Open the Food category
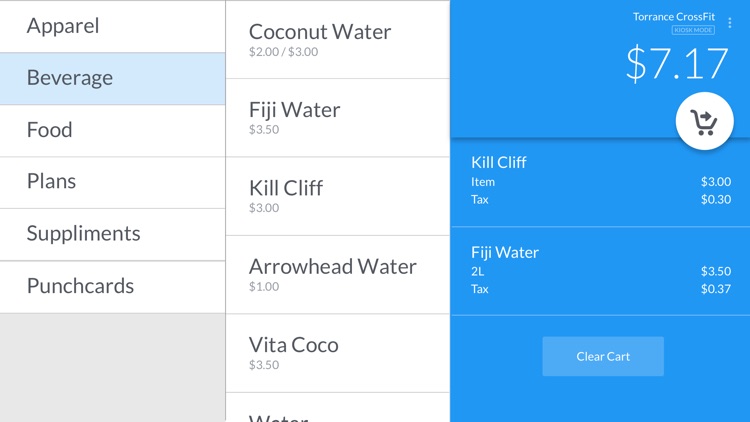This screenshot has width=750, height=422. (112, 130)
